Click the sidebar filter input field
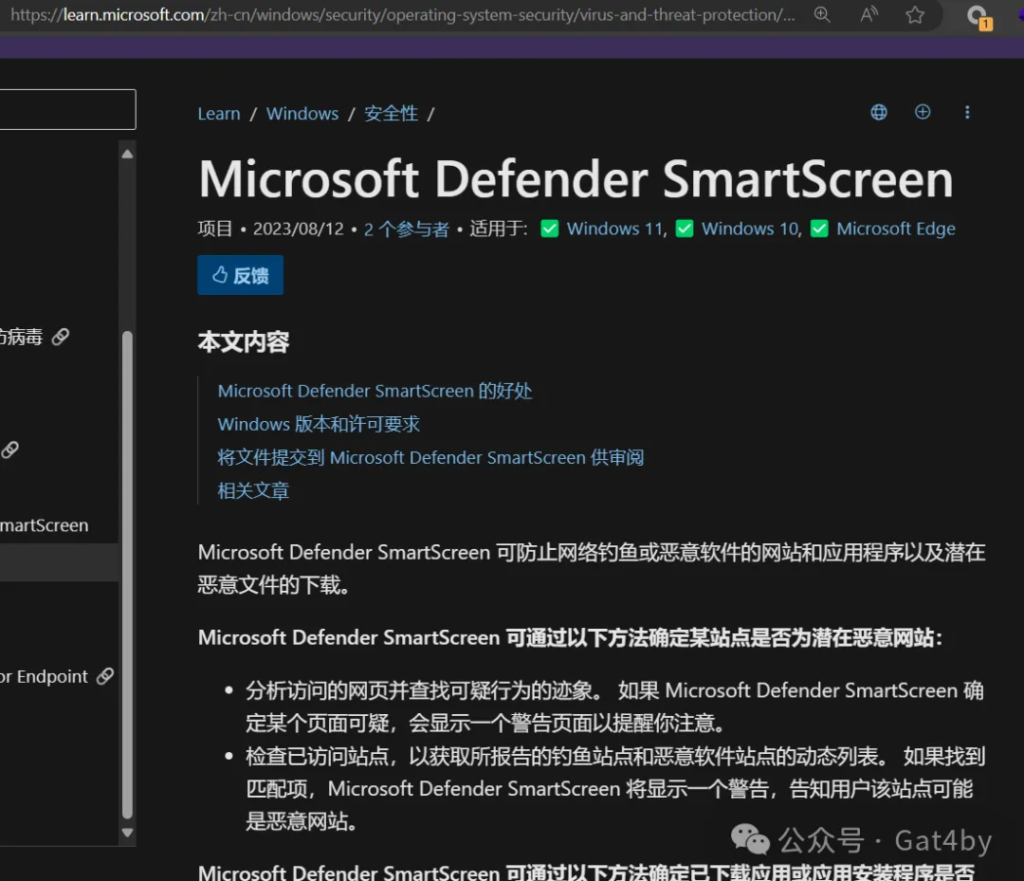The height and width of the screenshot is (881, 1024). point(68,109)
